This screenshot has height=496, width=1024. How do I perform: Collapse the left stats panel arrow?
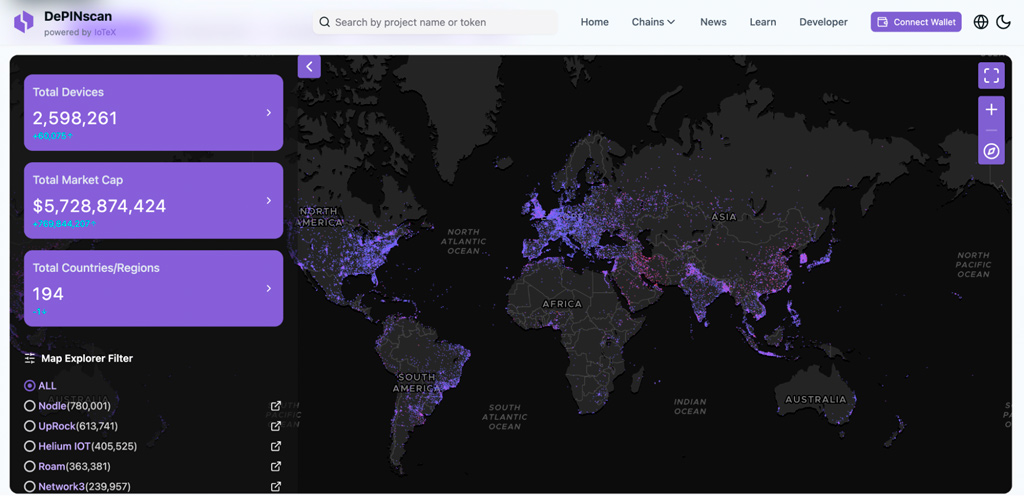tap(310, 67)
